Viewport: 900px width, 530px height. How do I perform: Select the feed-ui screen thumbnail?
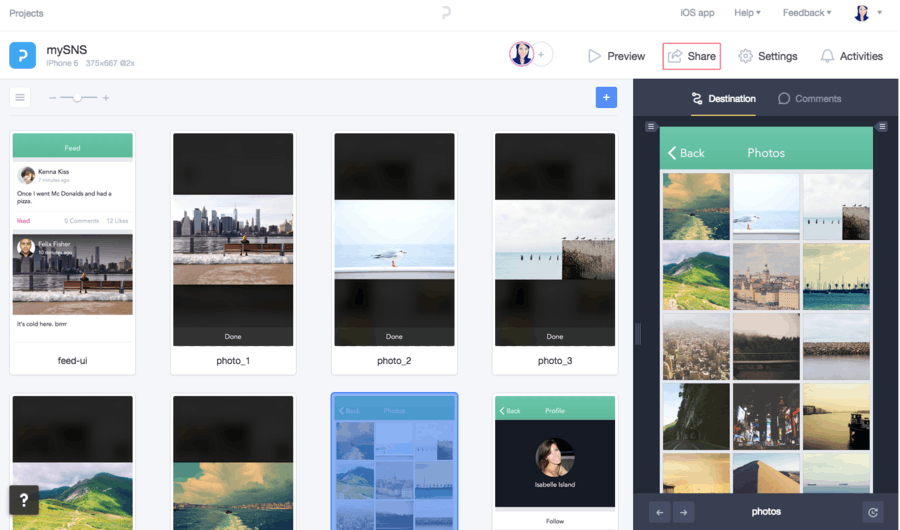pos(72,253)
